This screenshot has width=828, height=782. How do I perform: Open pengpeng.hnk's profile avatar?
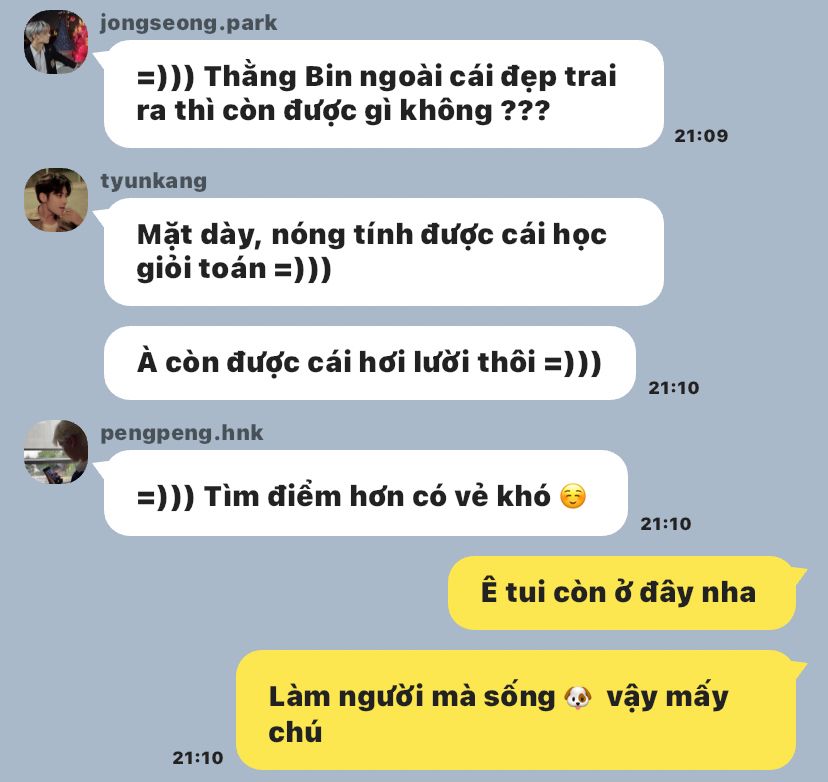[x=56, y=451]
